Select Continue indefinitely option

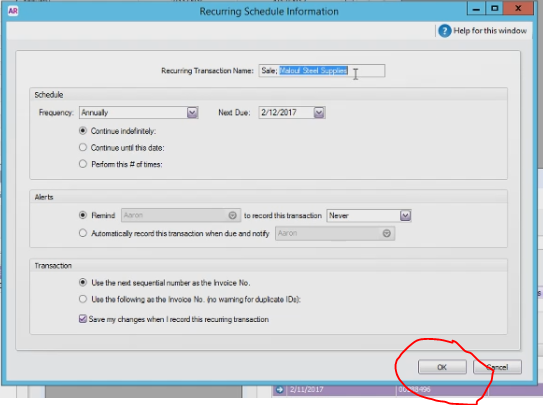click(x=83, y=131)
